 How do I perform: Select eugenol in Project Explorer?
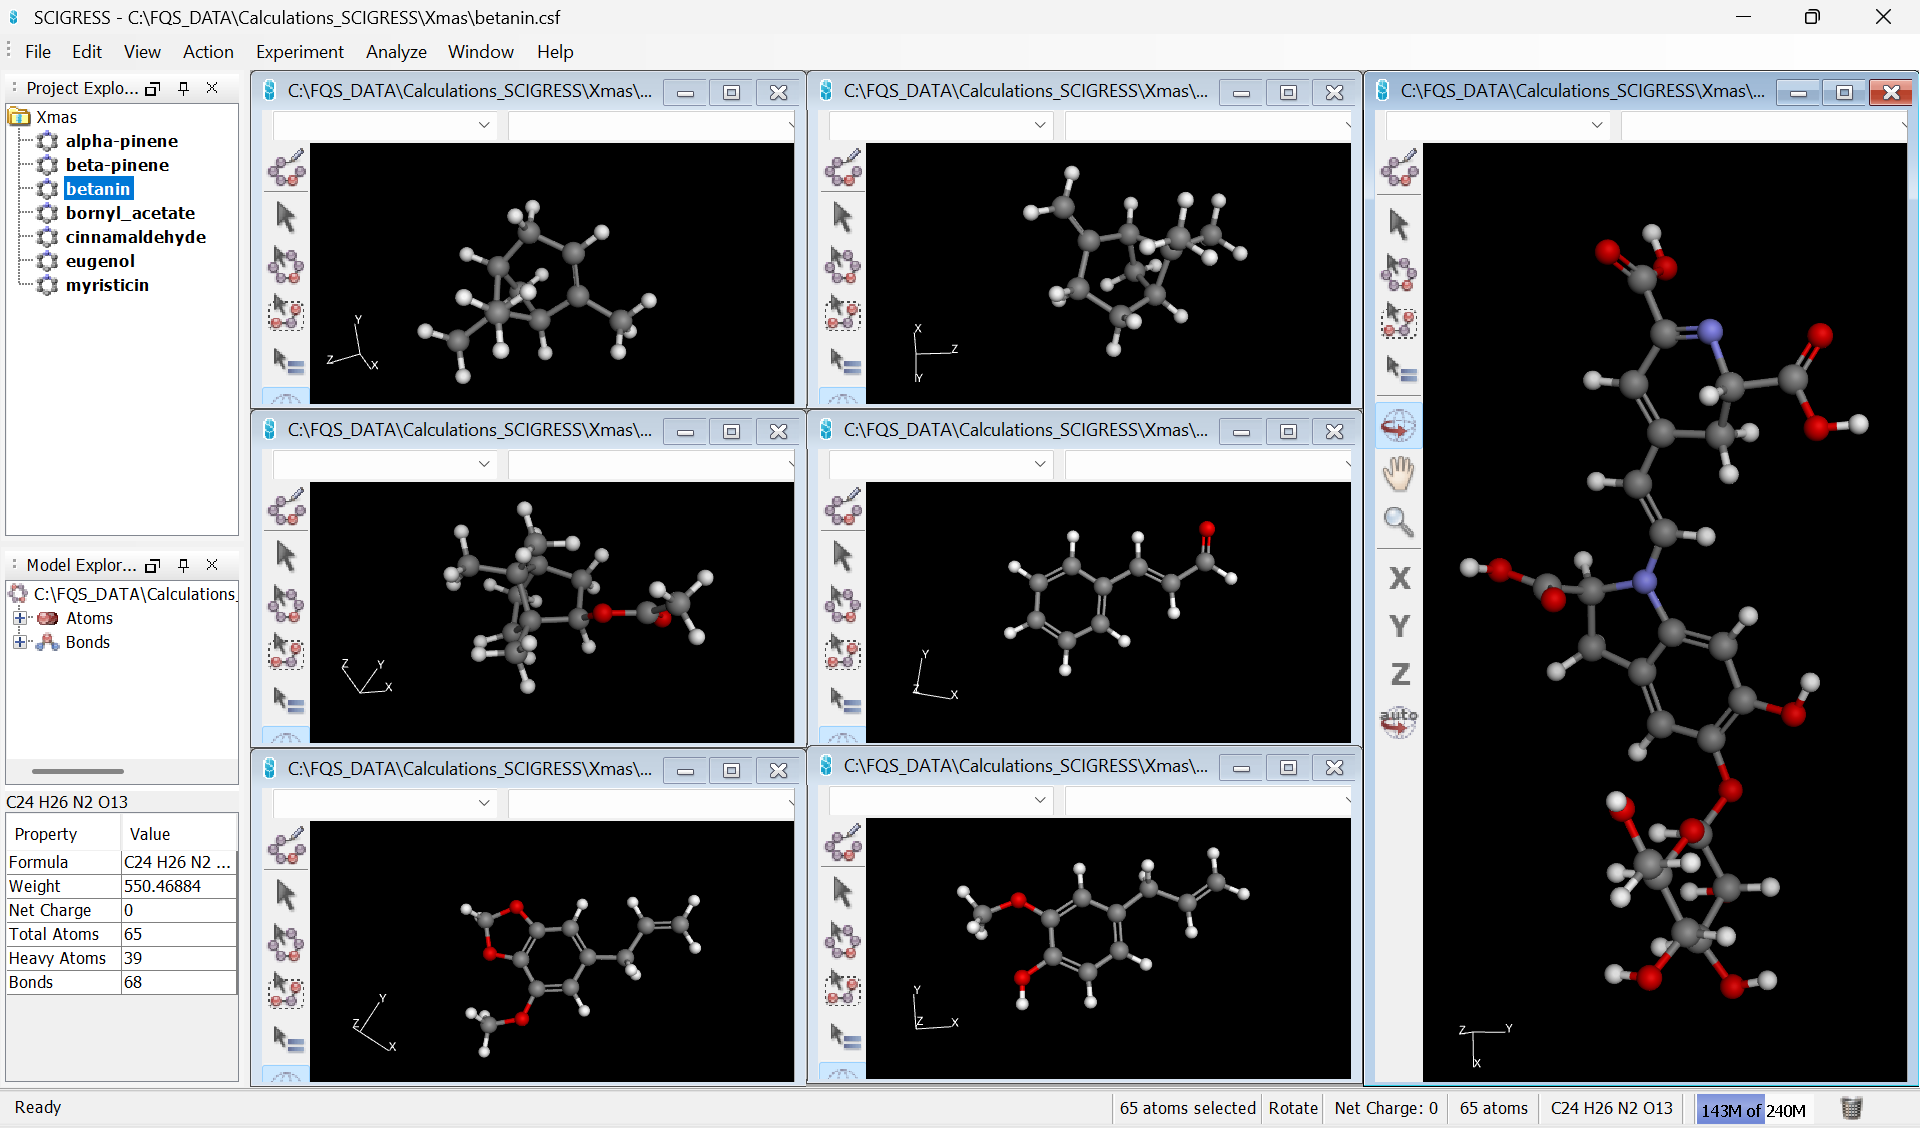tap(100, 261)
